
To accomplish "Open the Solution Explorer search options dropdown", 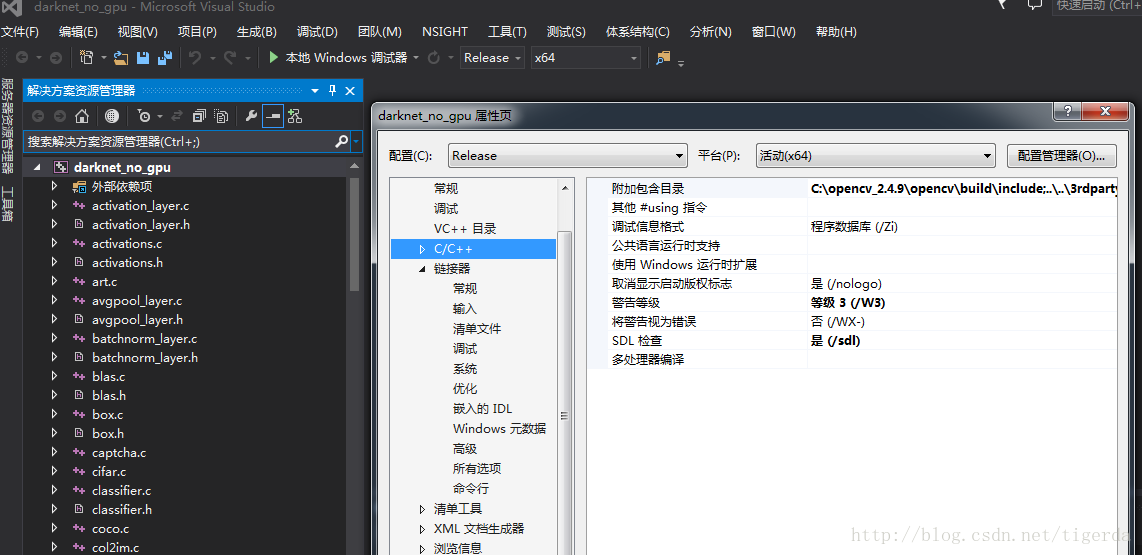I will 356,141.
